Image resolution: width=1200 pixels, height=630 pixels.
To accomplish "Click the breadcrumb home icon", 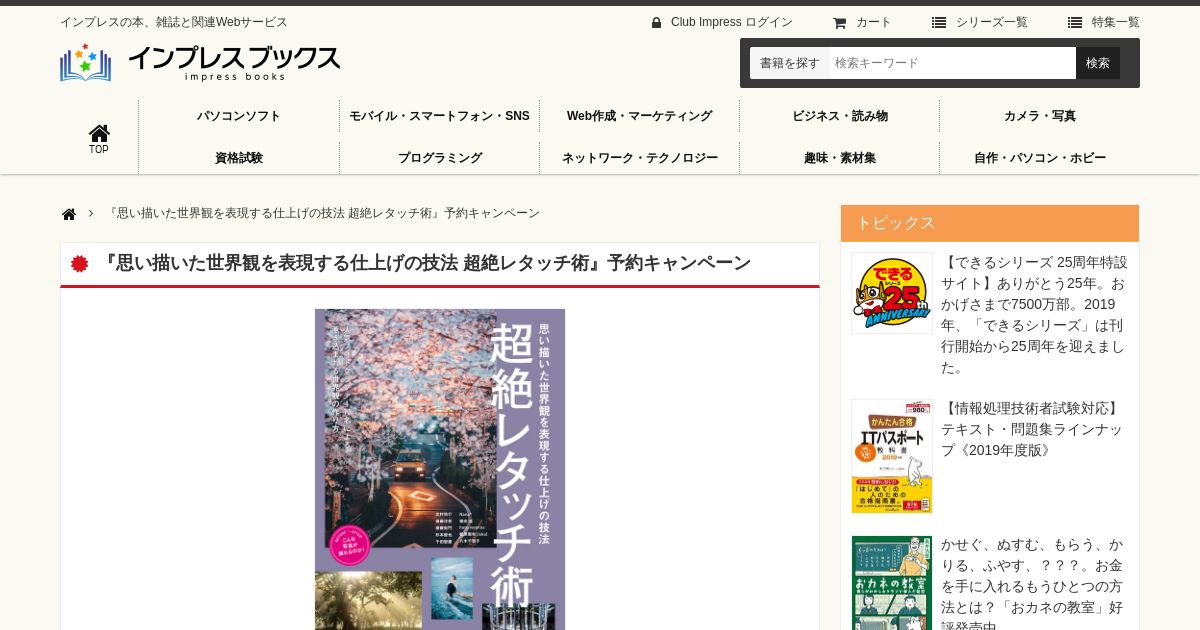I will point(69,214).
